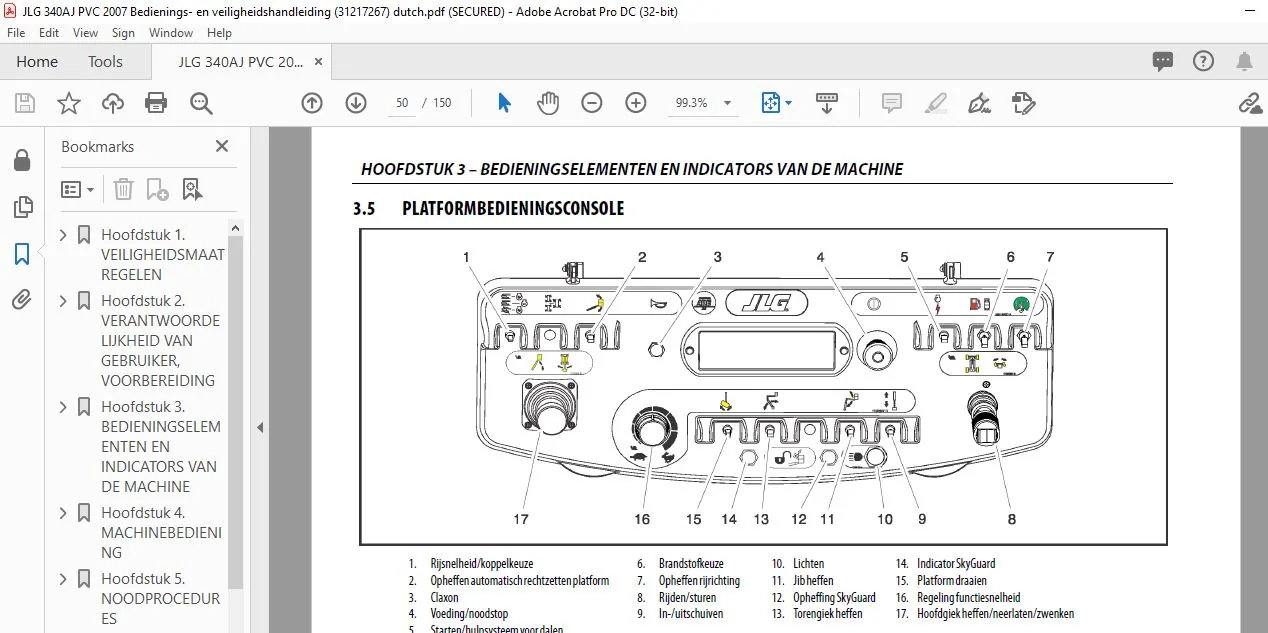Open the stamp tool icon
The image size is (1268, 633).
1022,103
